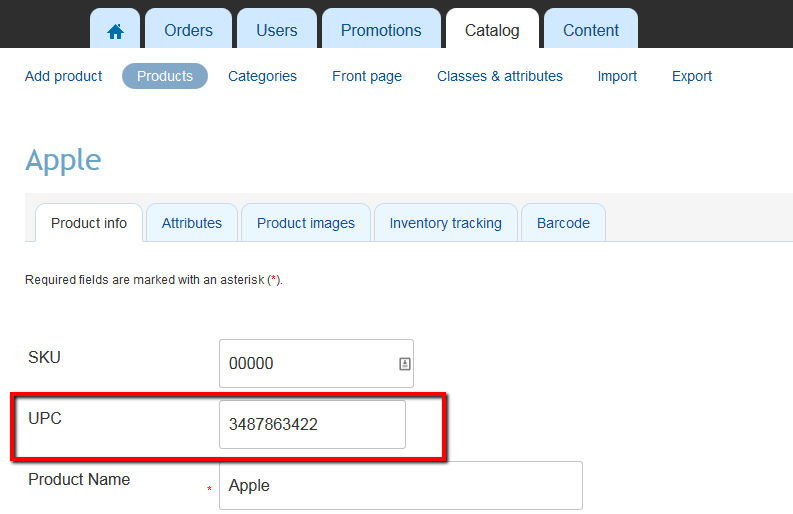Open the Categories link
The width and height of the screenshot is (793, 514).
tap(262, 76)
